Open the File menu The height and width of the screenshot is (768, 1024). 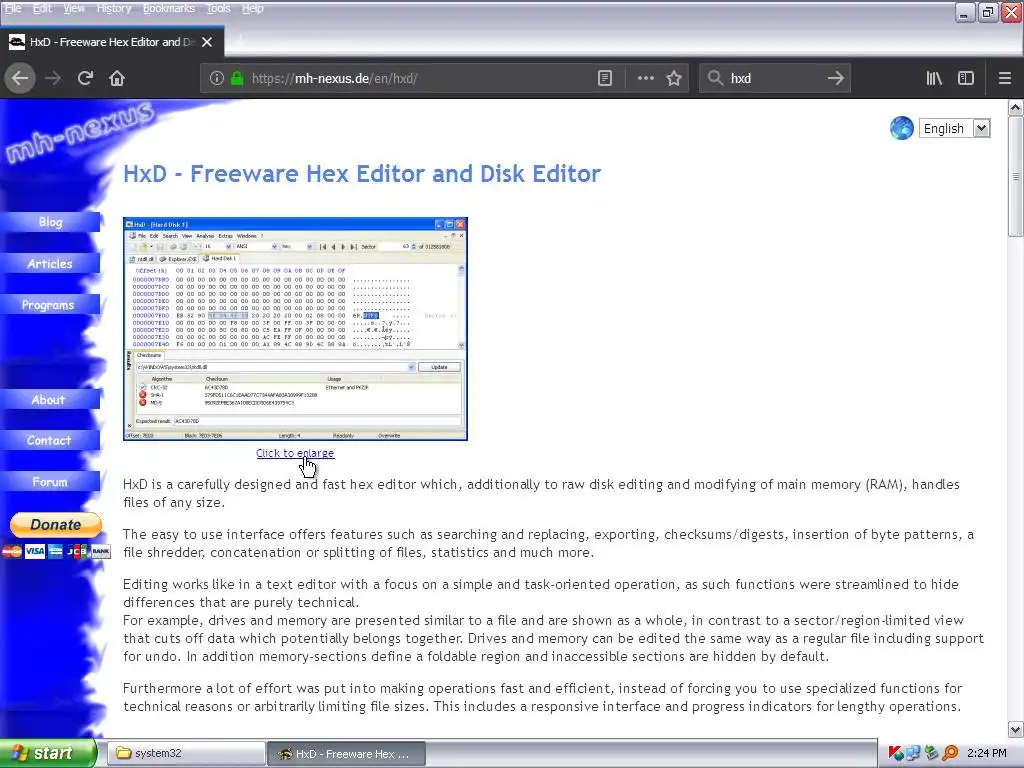point(12,8)
